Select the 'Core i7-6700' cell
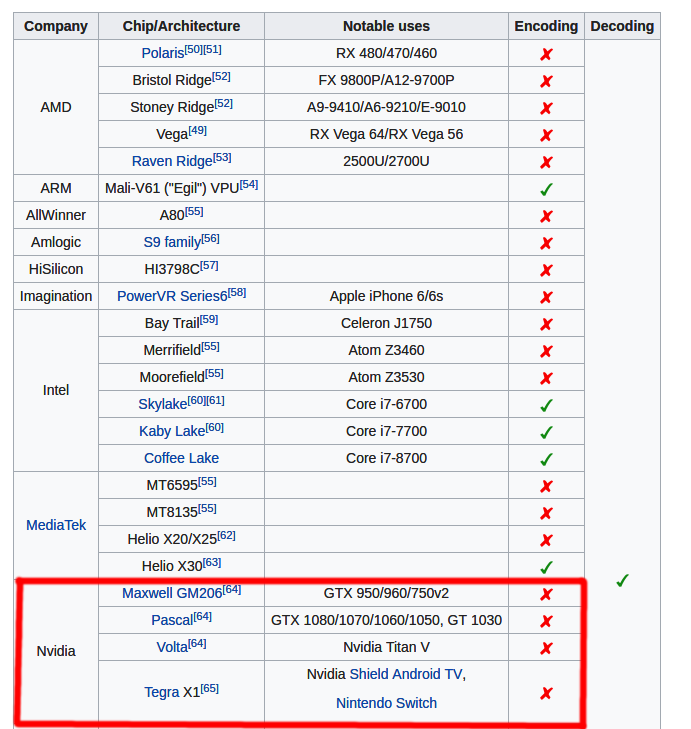 386,404
